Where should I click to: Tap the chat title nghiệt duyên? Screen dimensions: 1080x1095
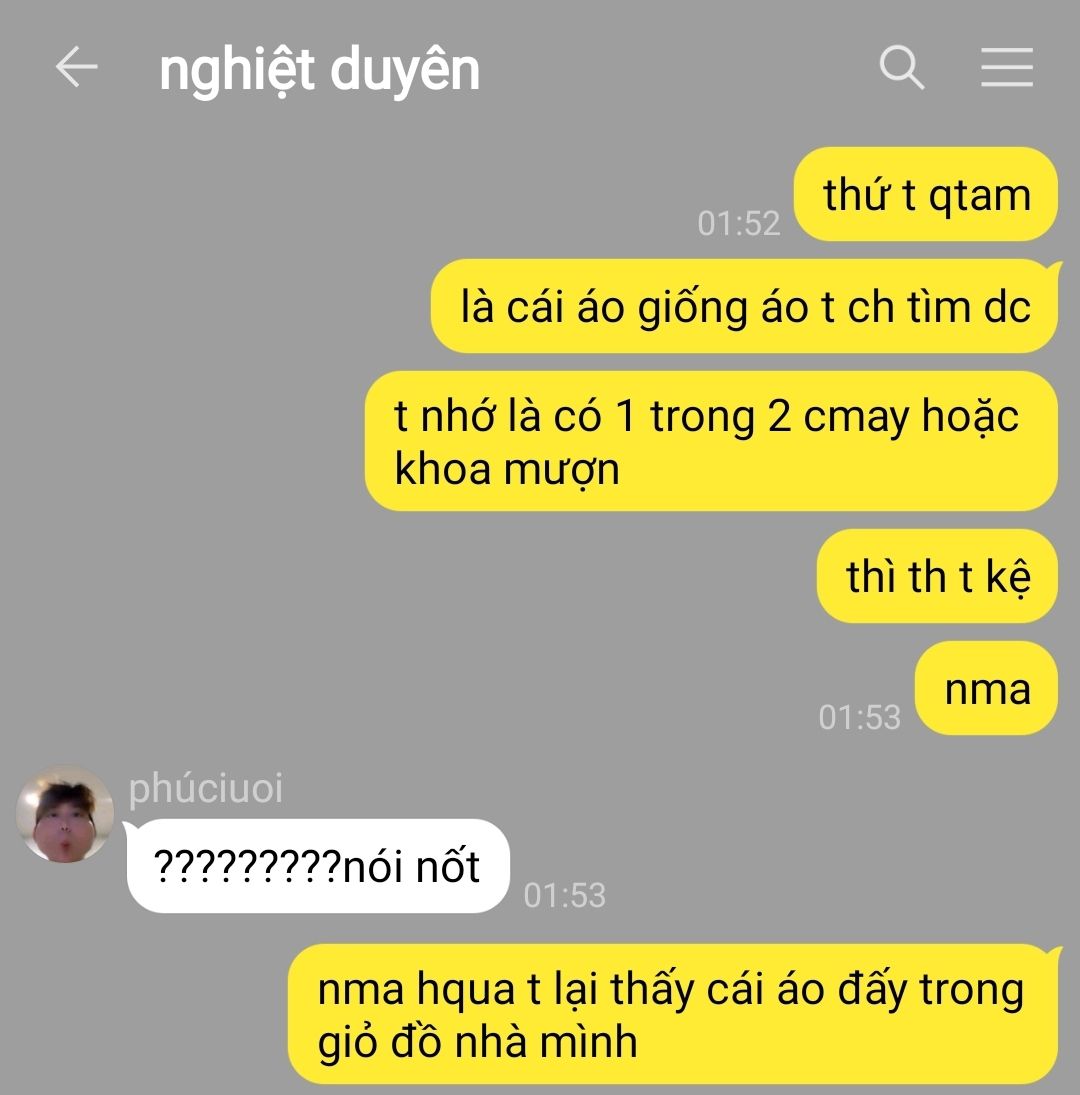click(319, 71)
